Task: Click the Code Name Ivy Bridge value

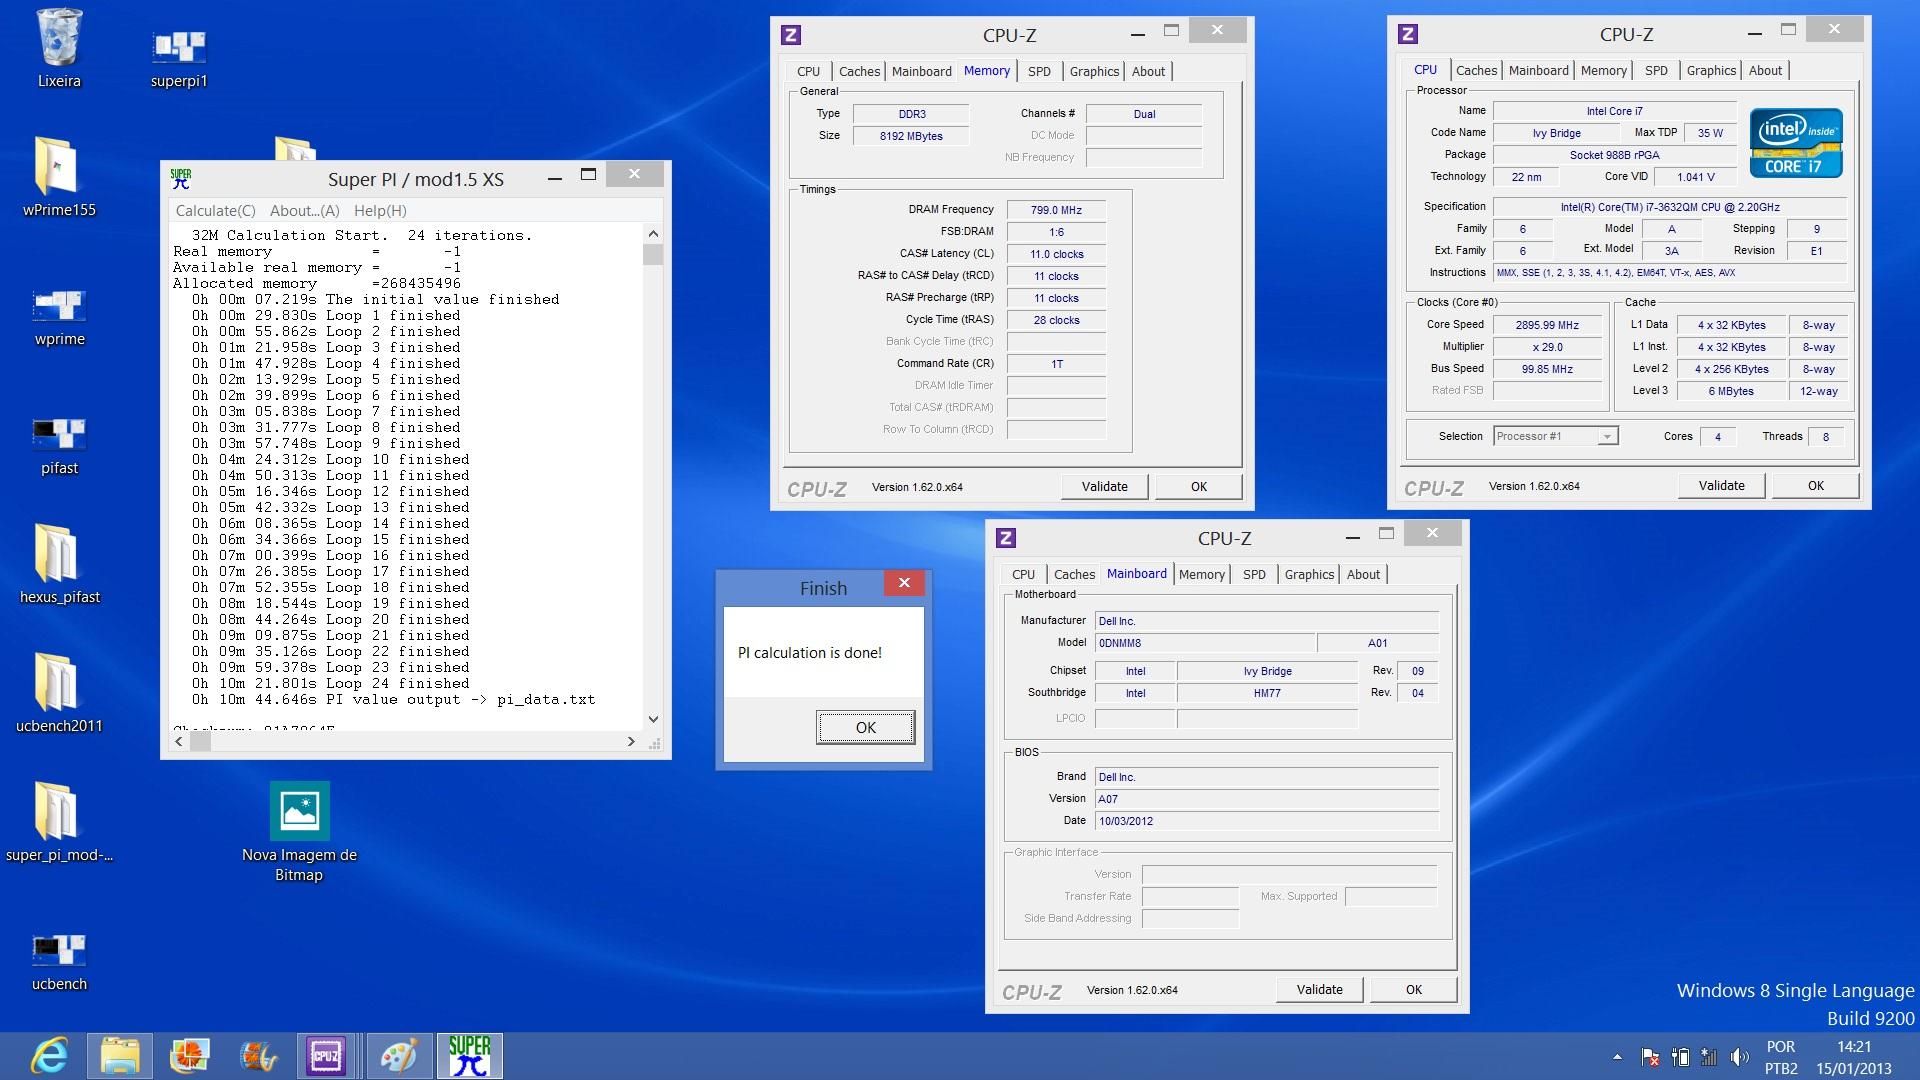Action: [1556, 133]
